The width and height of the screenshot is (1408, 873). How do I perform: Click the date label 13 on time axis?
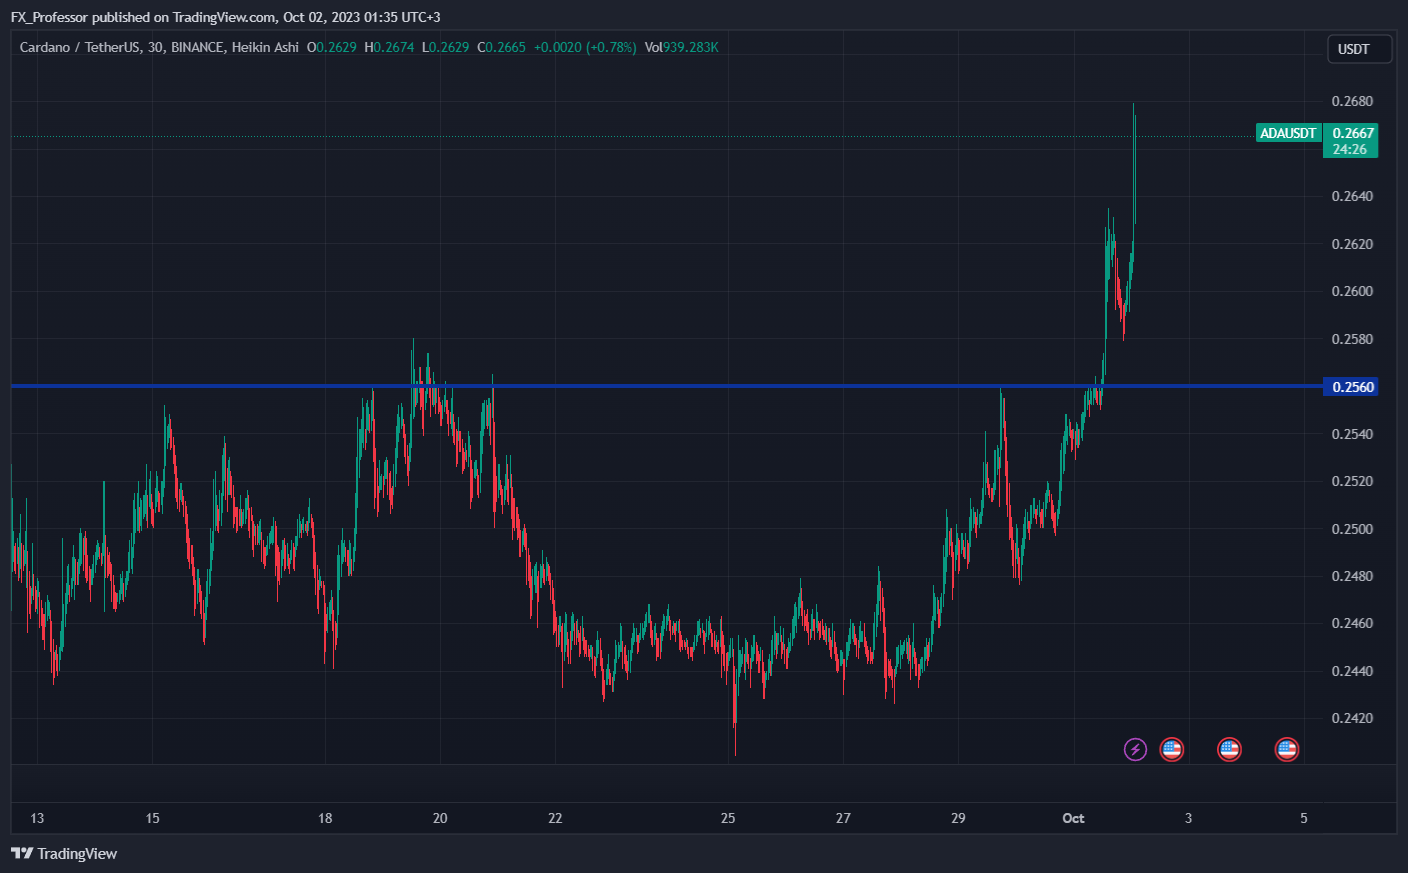pyautogui.click(x=37, y=818)
